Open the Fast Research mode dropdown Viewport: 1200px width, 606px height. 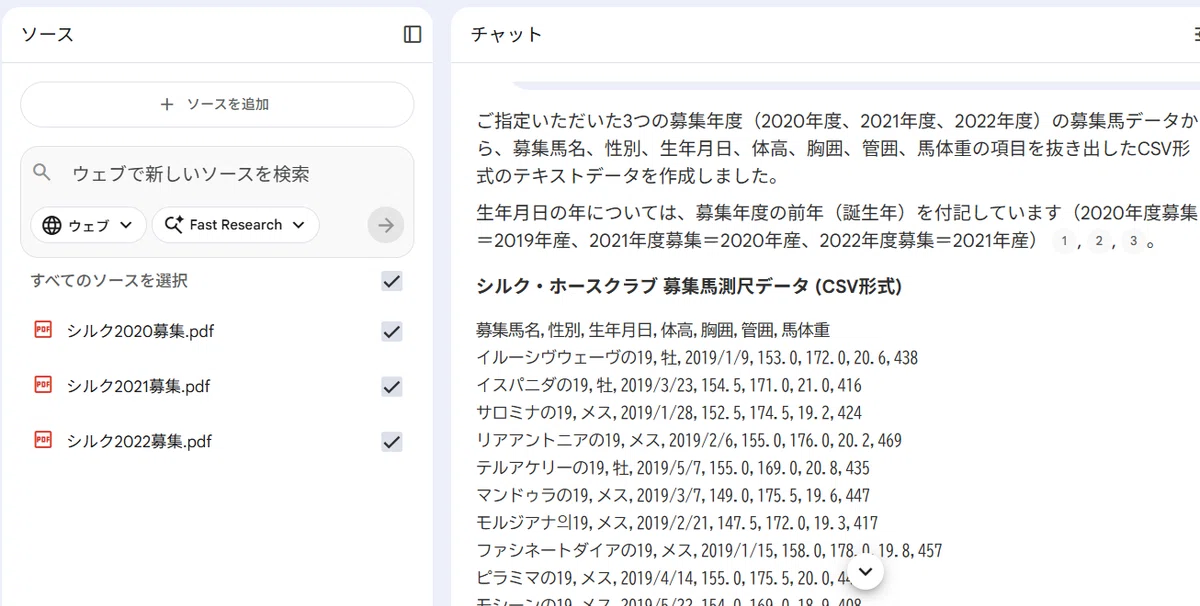(235, 225)
